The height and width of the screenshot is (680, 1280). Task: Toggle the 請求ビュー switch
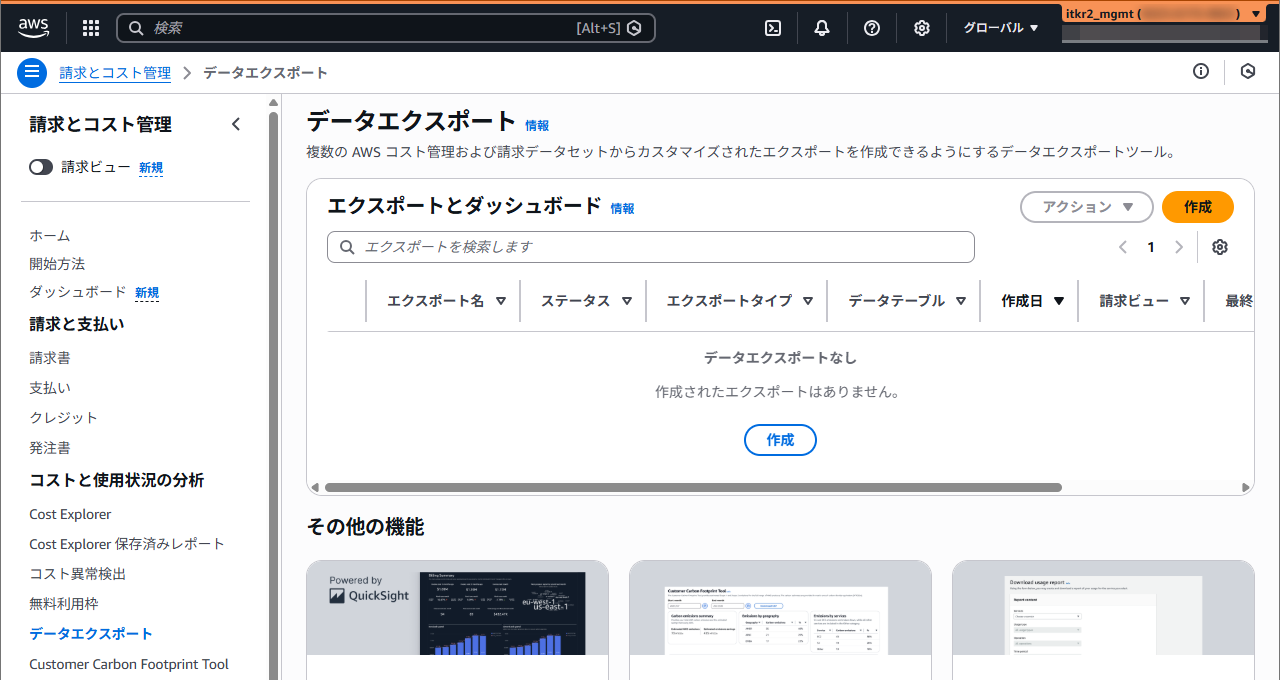[41, 167]
